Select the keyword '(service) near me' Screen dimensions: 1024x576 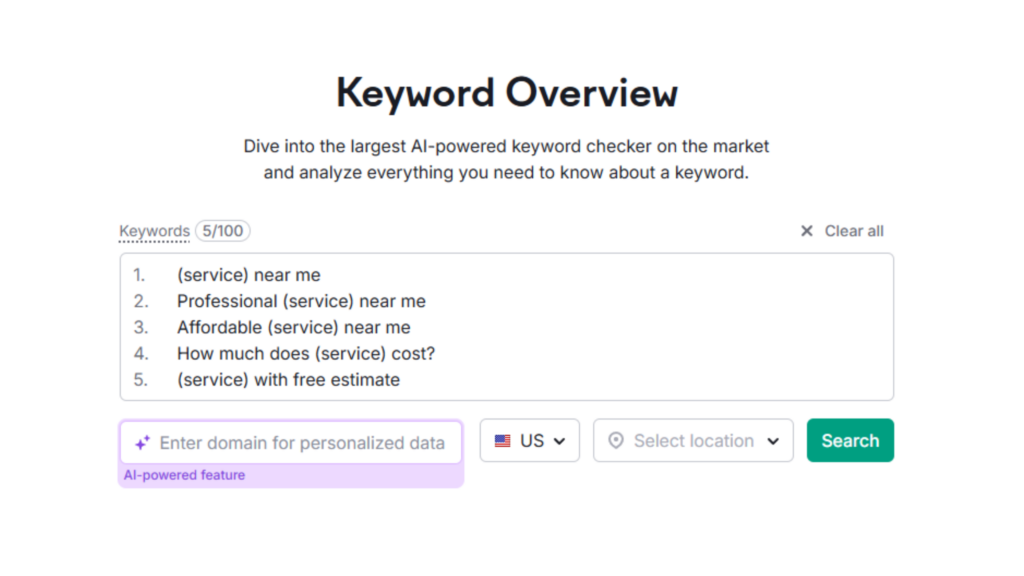249,274
